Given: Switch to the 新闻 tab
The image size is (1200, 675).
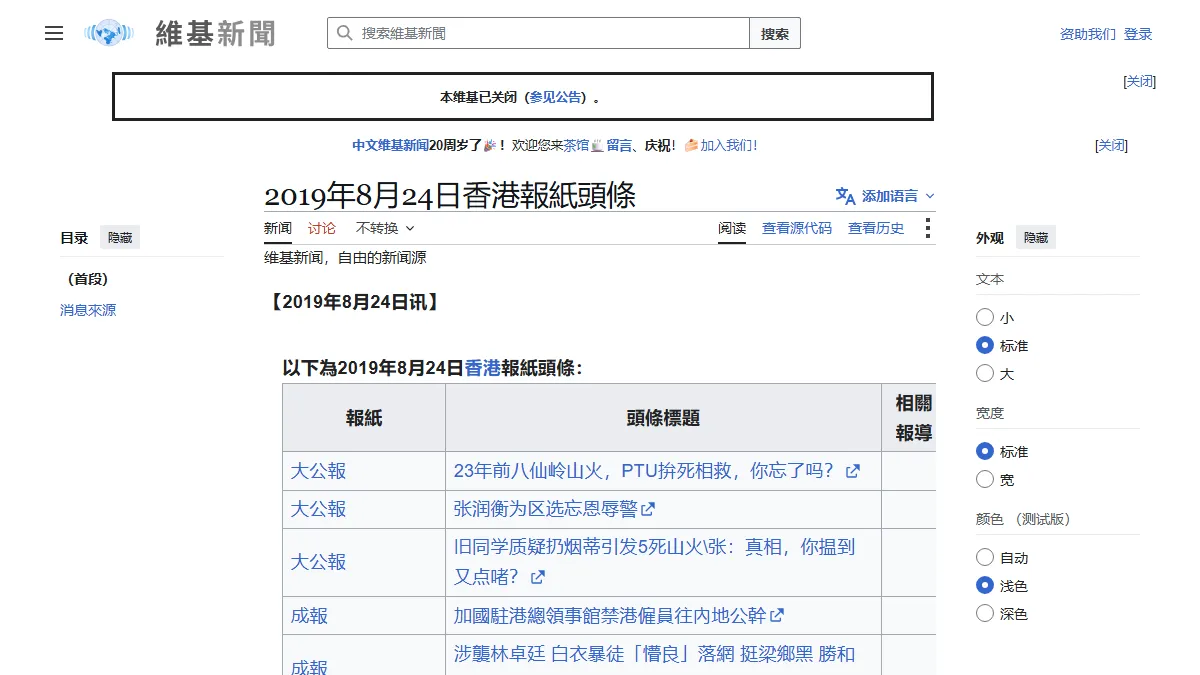Looking at the screenshot, I should pos(278,228).
